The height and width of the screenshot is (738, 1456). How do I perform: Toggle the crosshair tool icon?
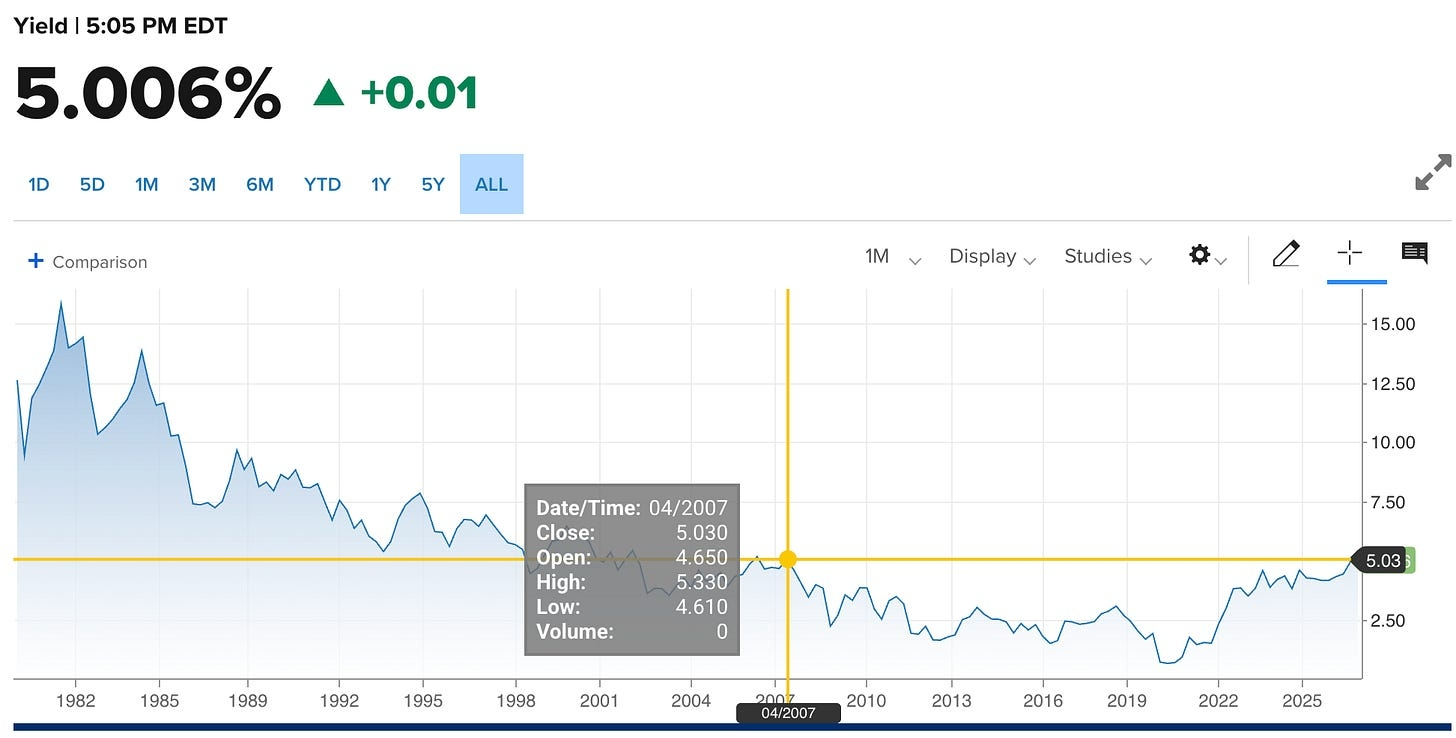tap(1350, 254)
